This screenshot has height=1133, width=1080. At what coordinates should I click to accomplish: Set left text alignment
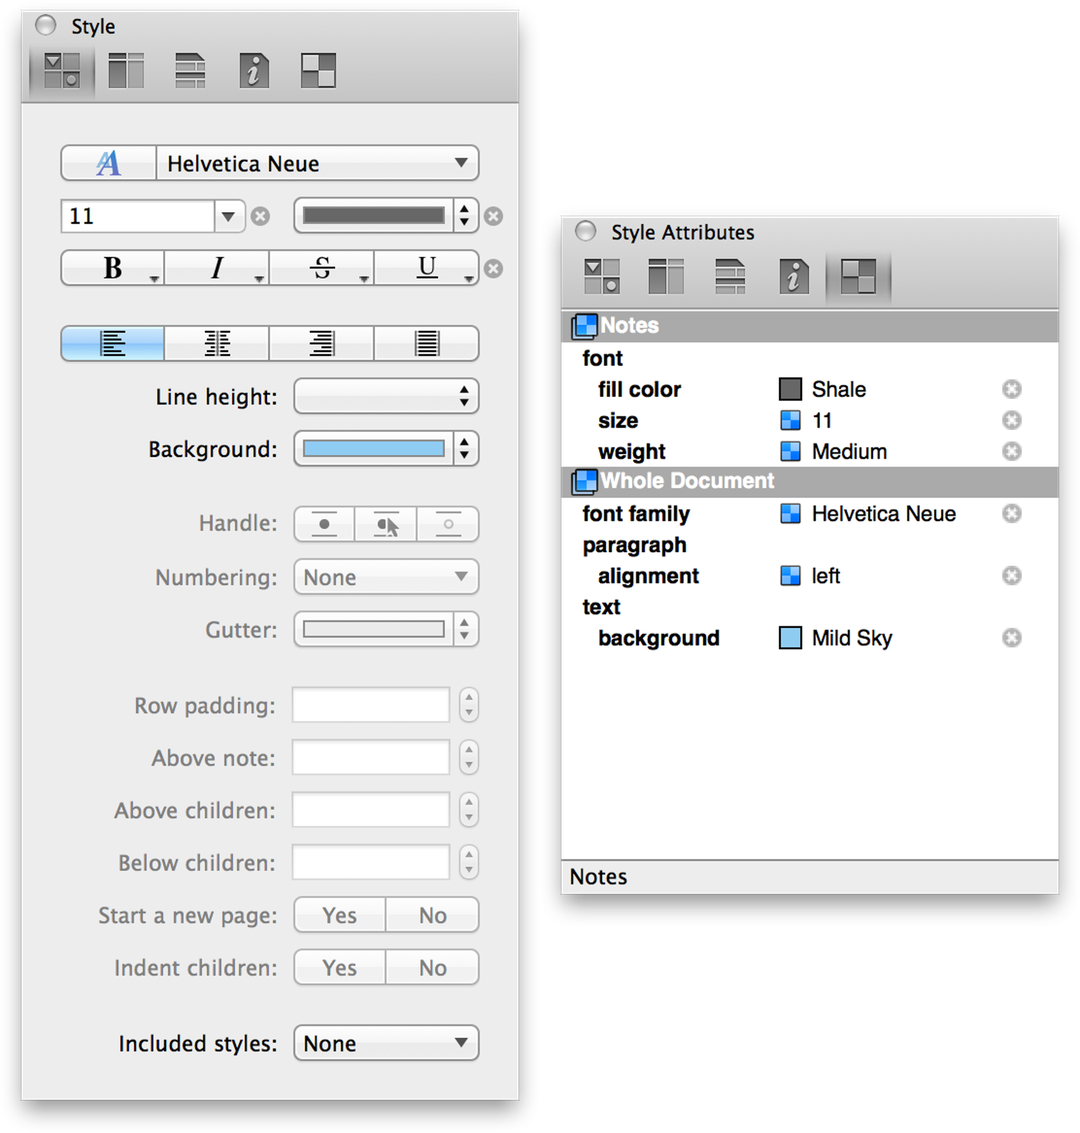point(113,343)
